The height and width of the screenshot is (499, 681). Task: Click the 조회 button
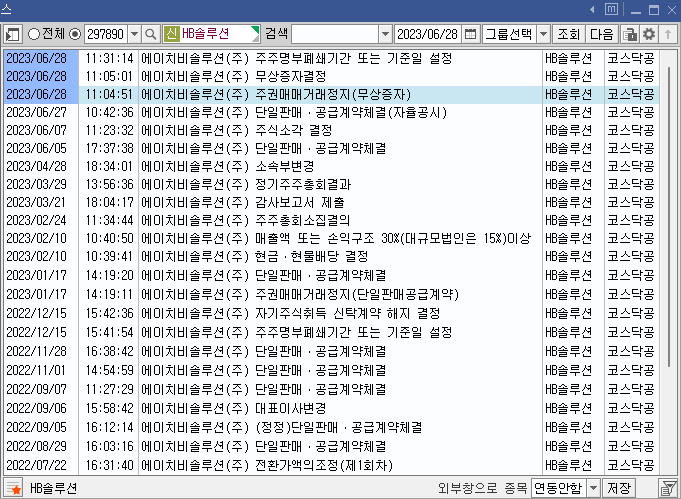pos(569,34)
